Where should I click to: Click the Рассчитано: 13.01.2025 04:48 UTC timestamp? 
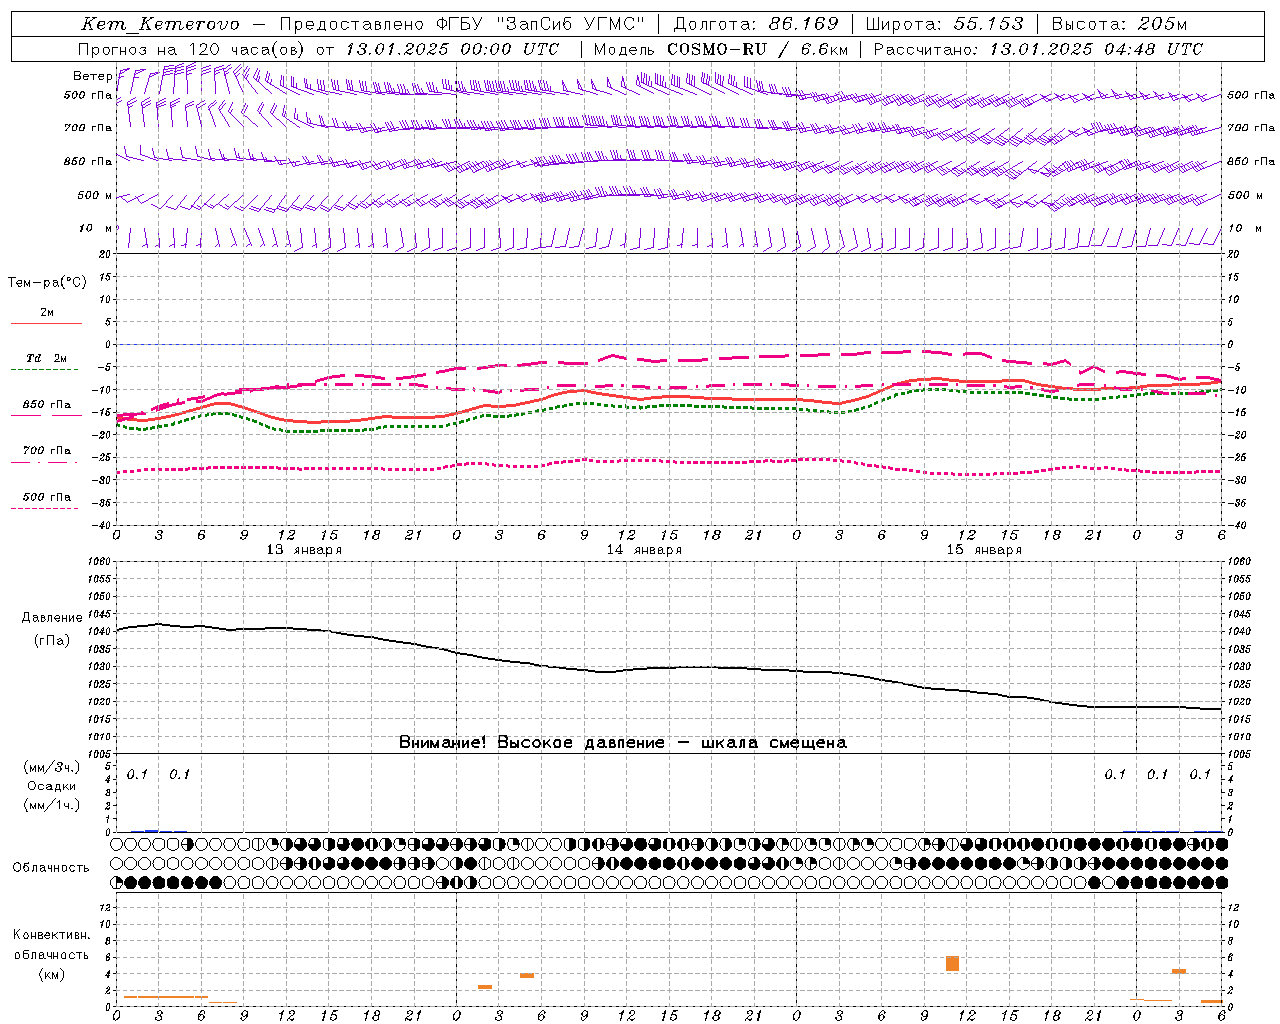point(1038,49)
